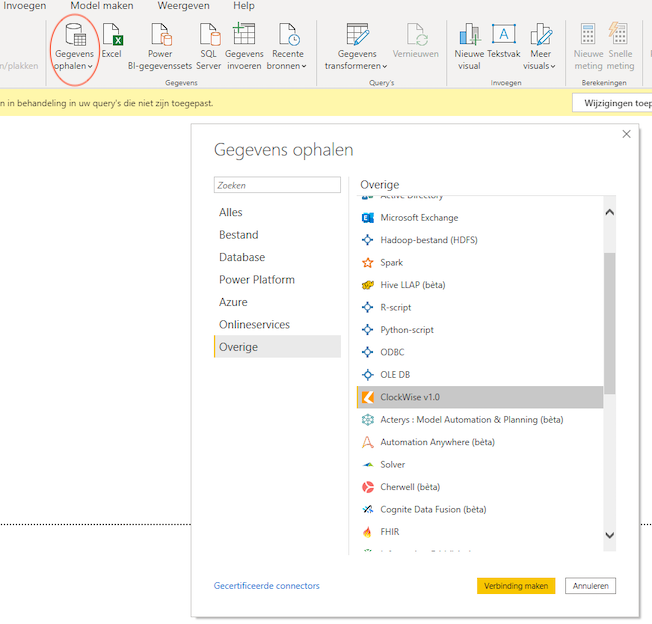This screenshot has width=652, height=624.
Task: Open Power BI-gegevenssets
Action: (x=160, y=47)
